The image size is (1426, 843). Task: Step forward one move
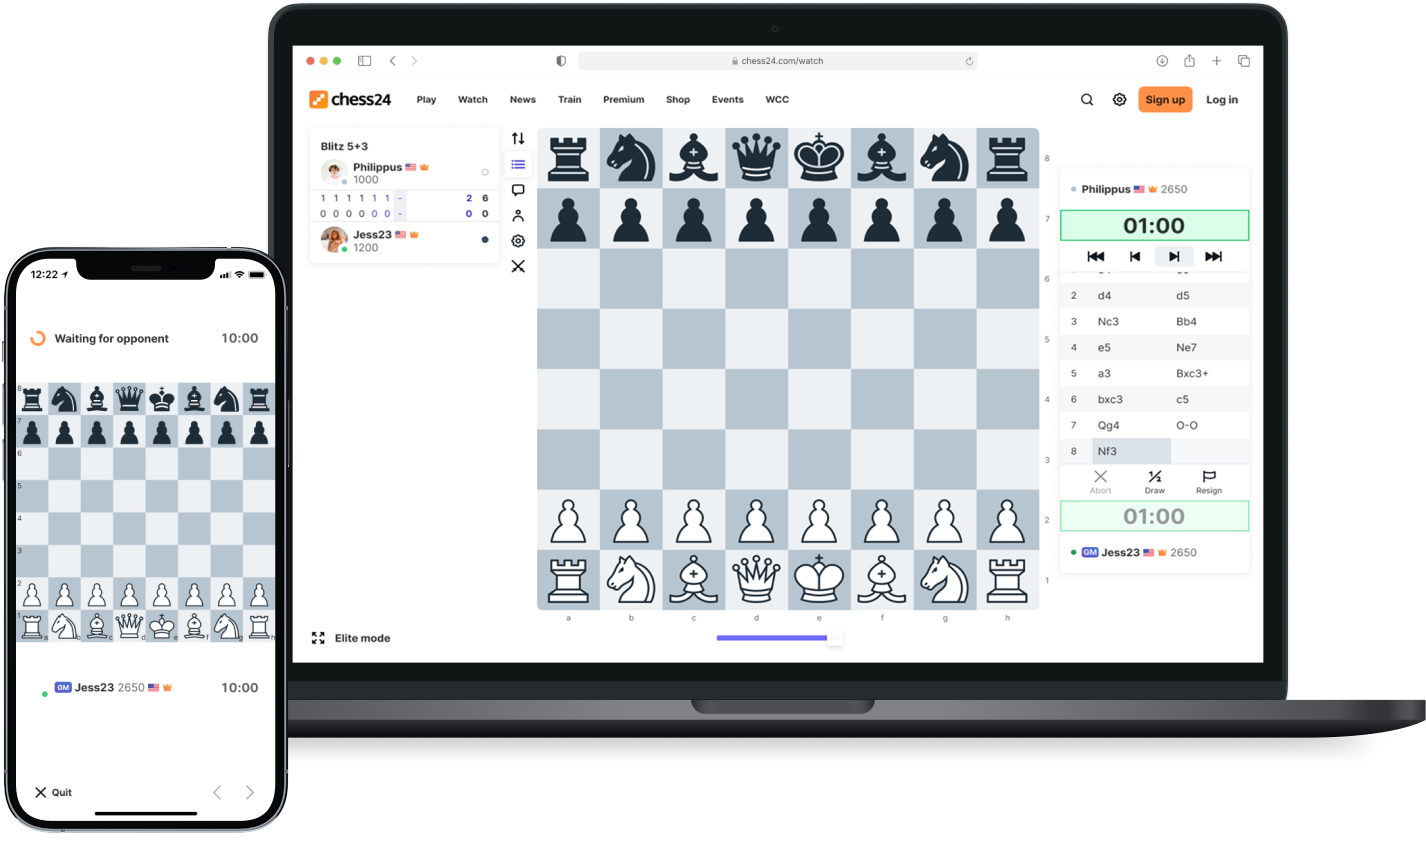point(1174,257)
